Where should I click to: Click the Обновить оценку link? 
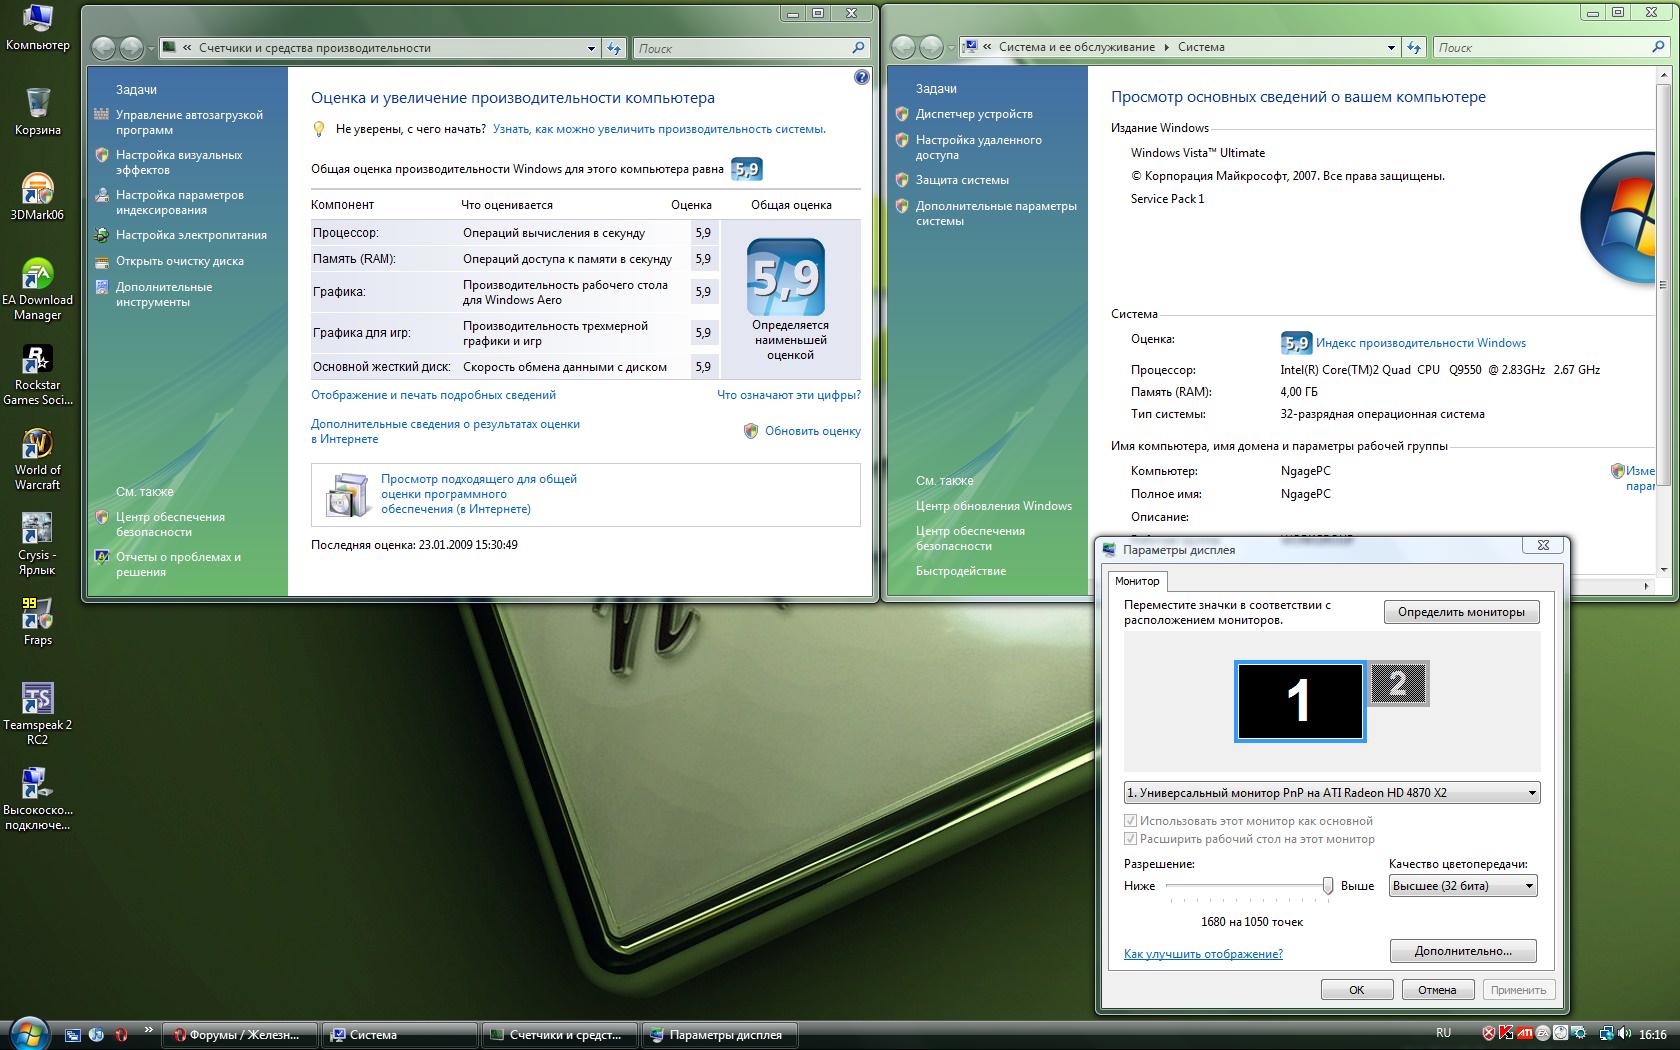click(813, 431)
